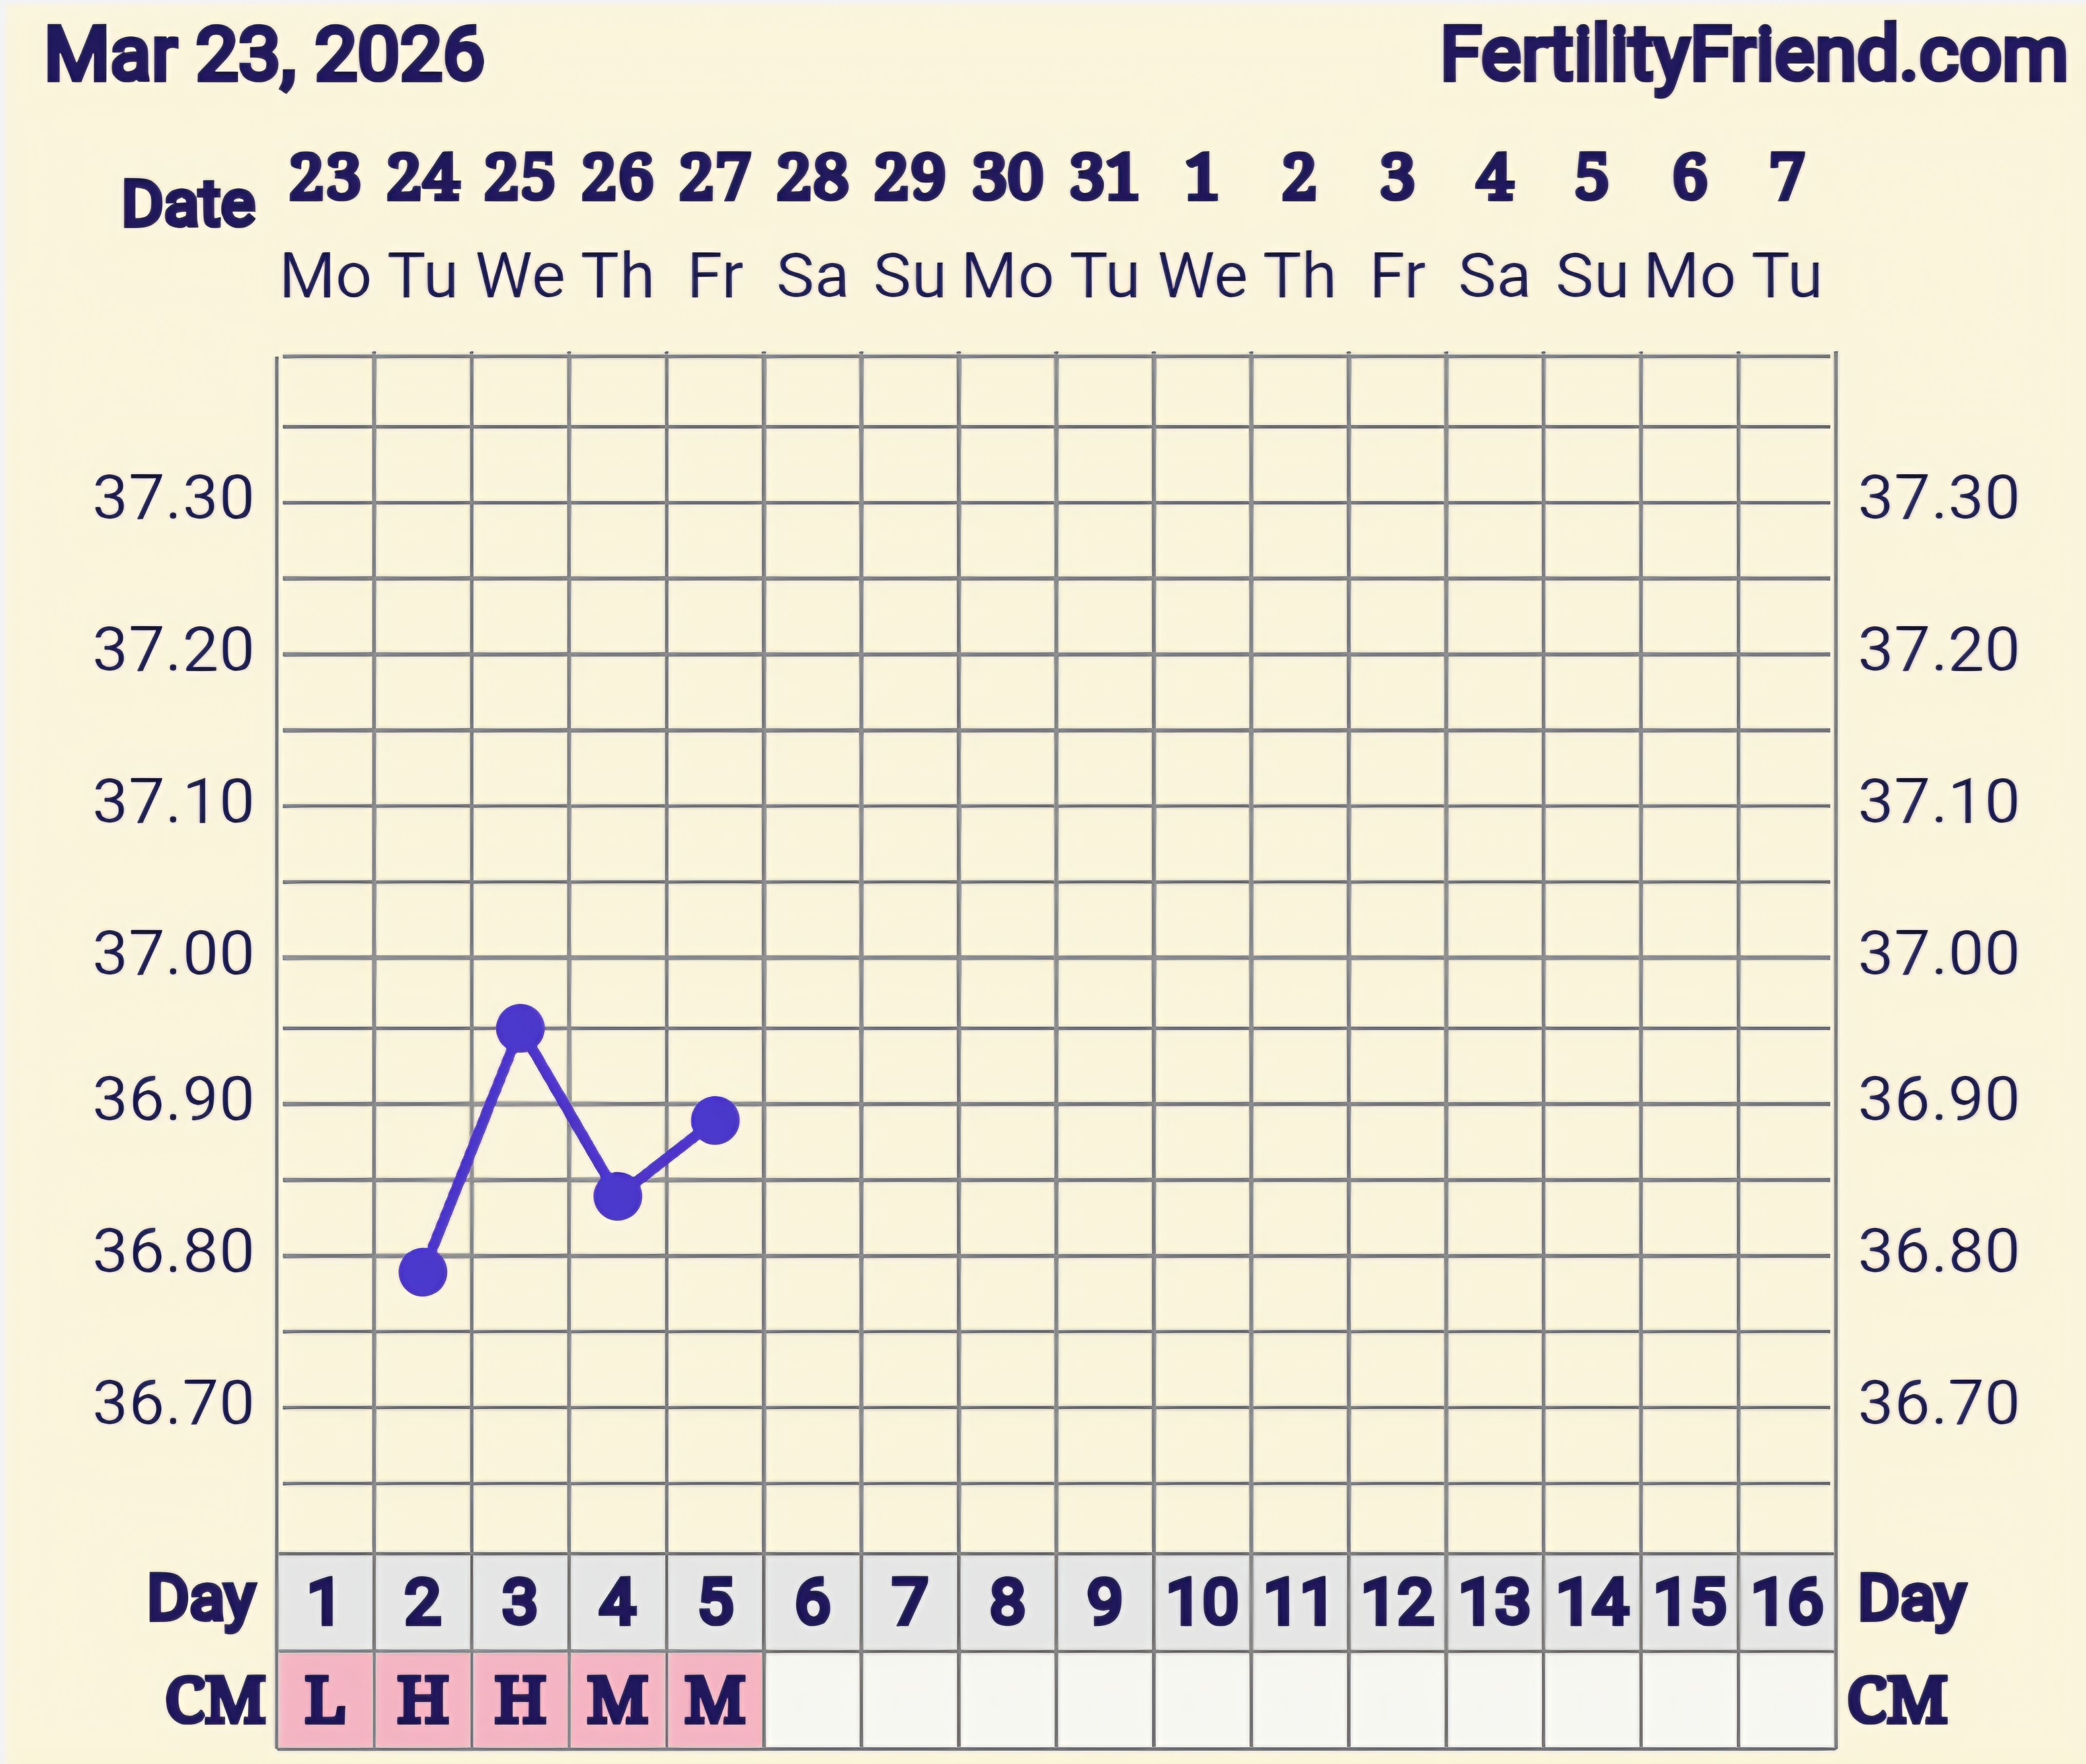The width and height of the screenshot is (2086, 1764).
Task: Click the M CM cell under day 5
Action: 715,1700
